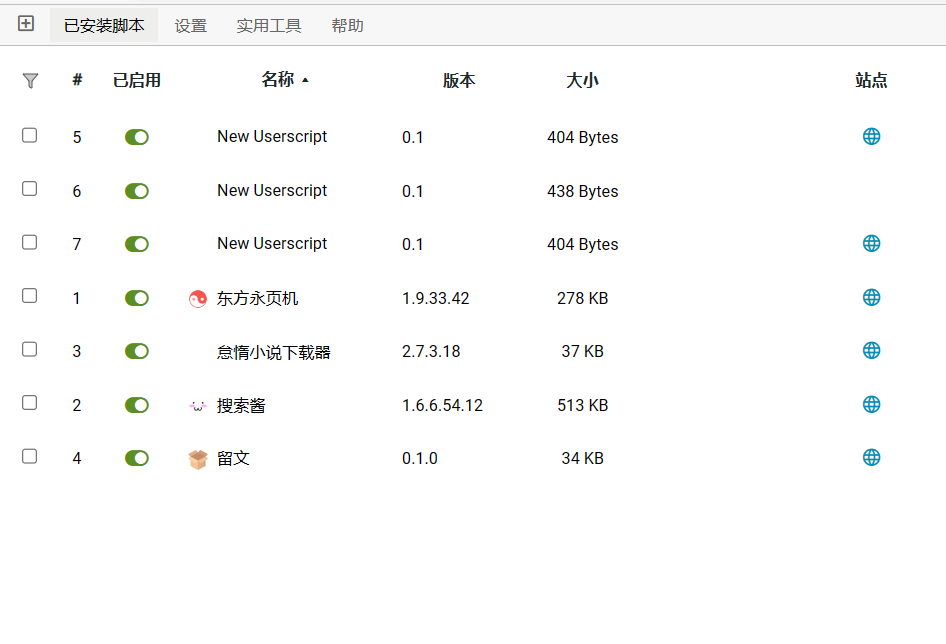
Task: Click the yin-yang icon of 东方永页机
Action: [x=197, y=298]
